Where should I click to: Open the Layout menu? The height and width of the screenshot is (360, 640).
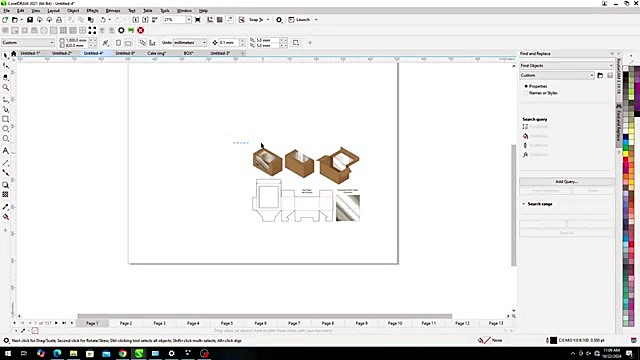click(53, 11)
